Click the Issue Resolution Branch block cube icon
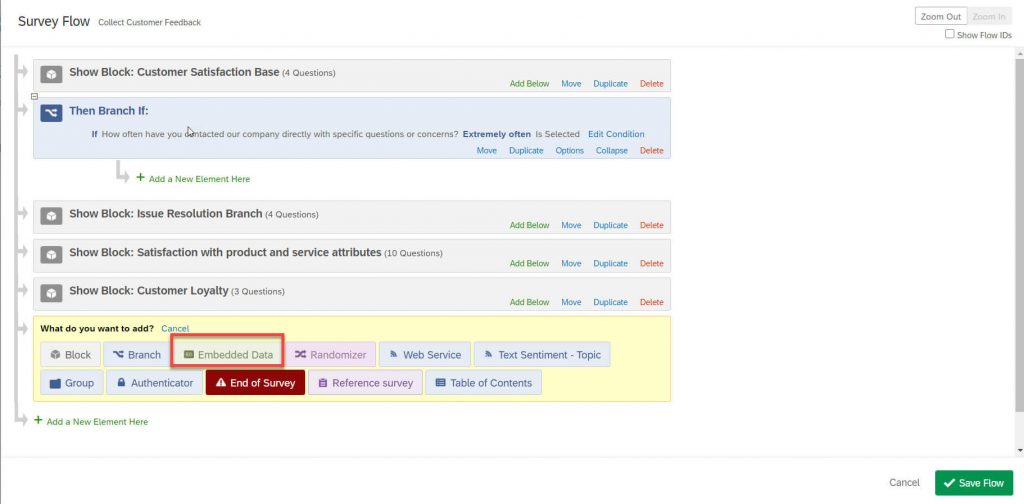 click(52, 215)
